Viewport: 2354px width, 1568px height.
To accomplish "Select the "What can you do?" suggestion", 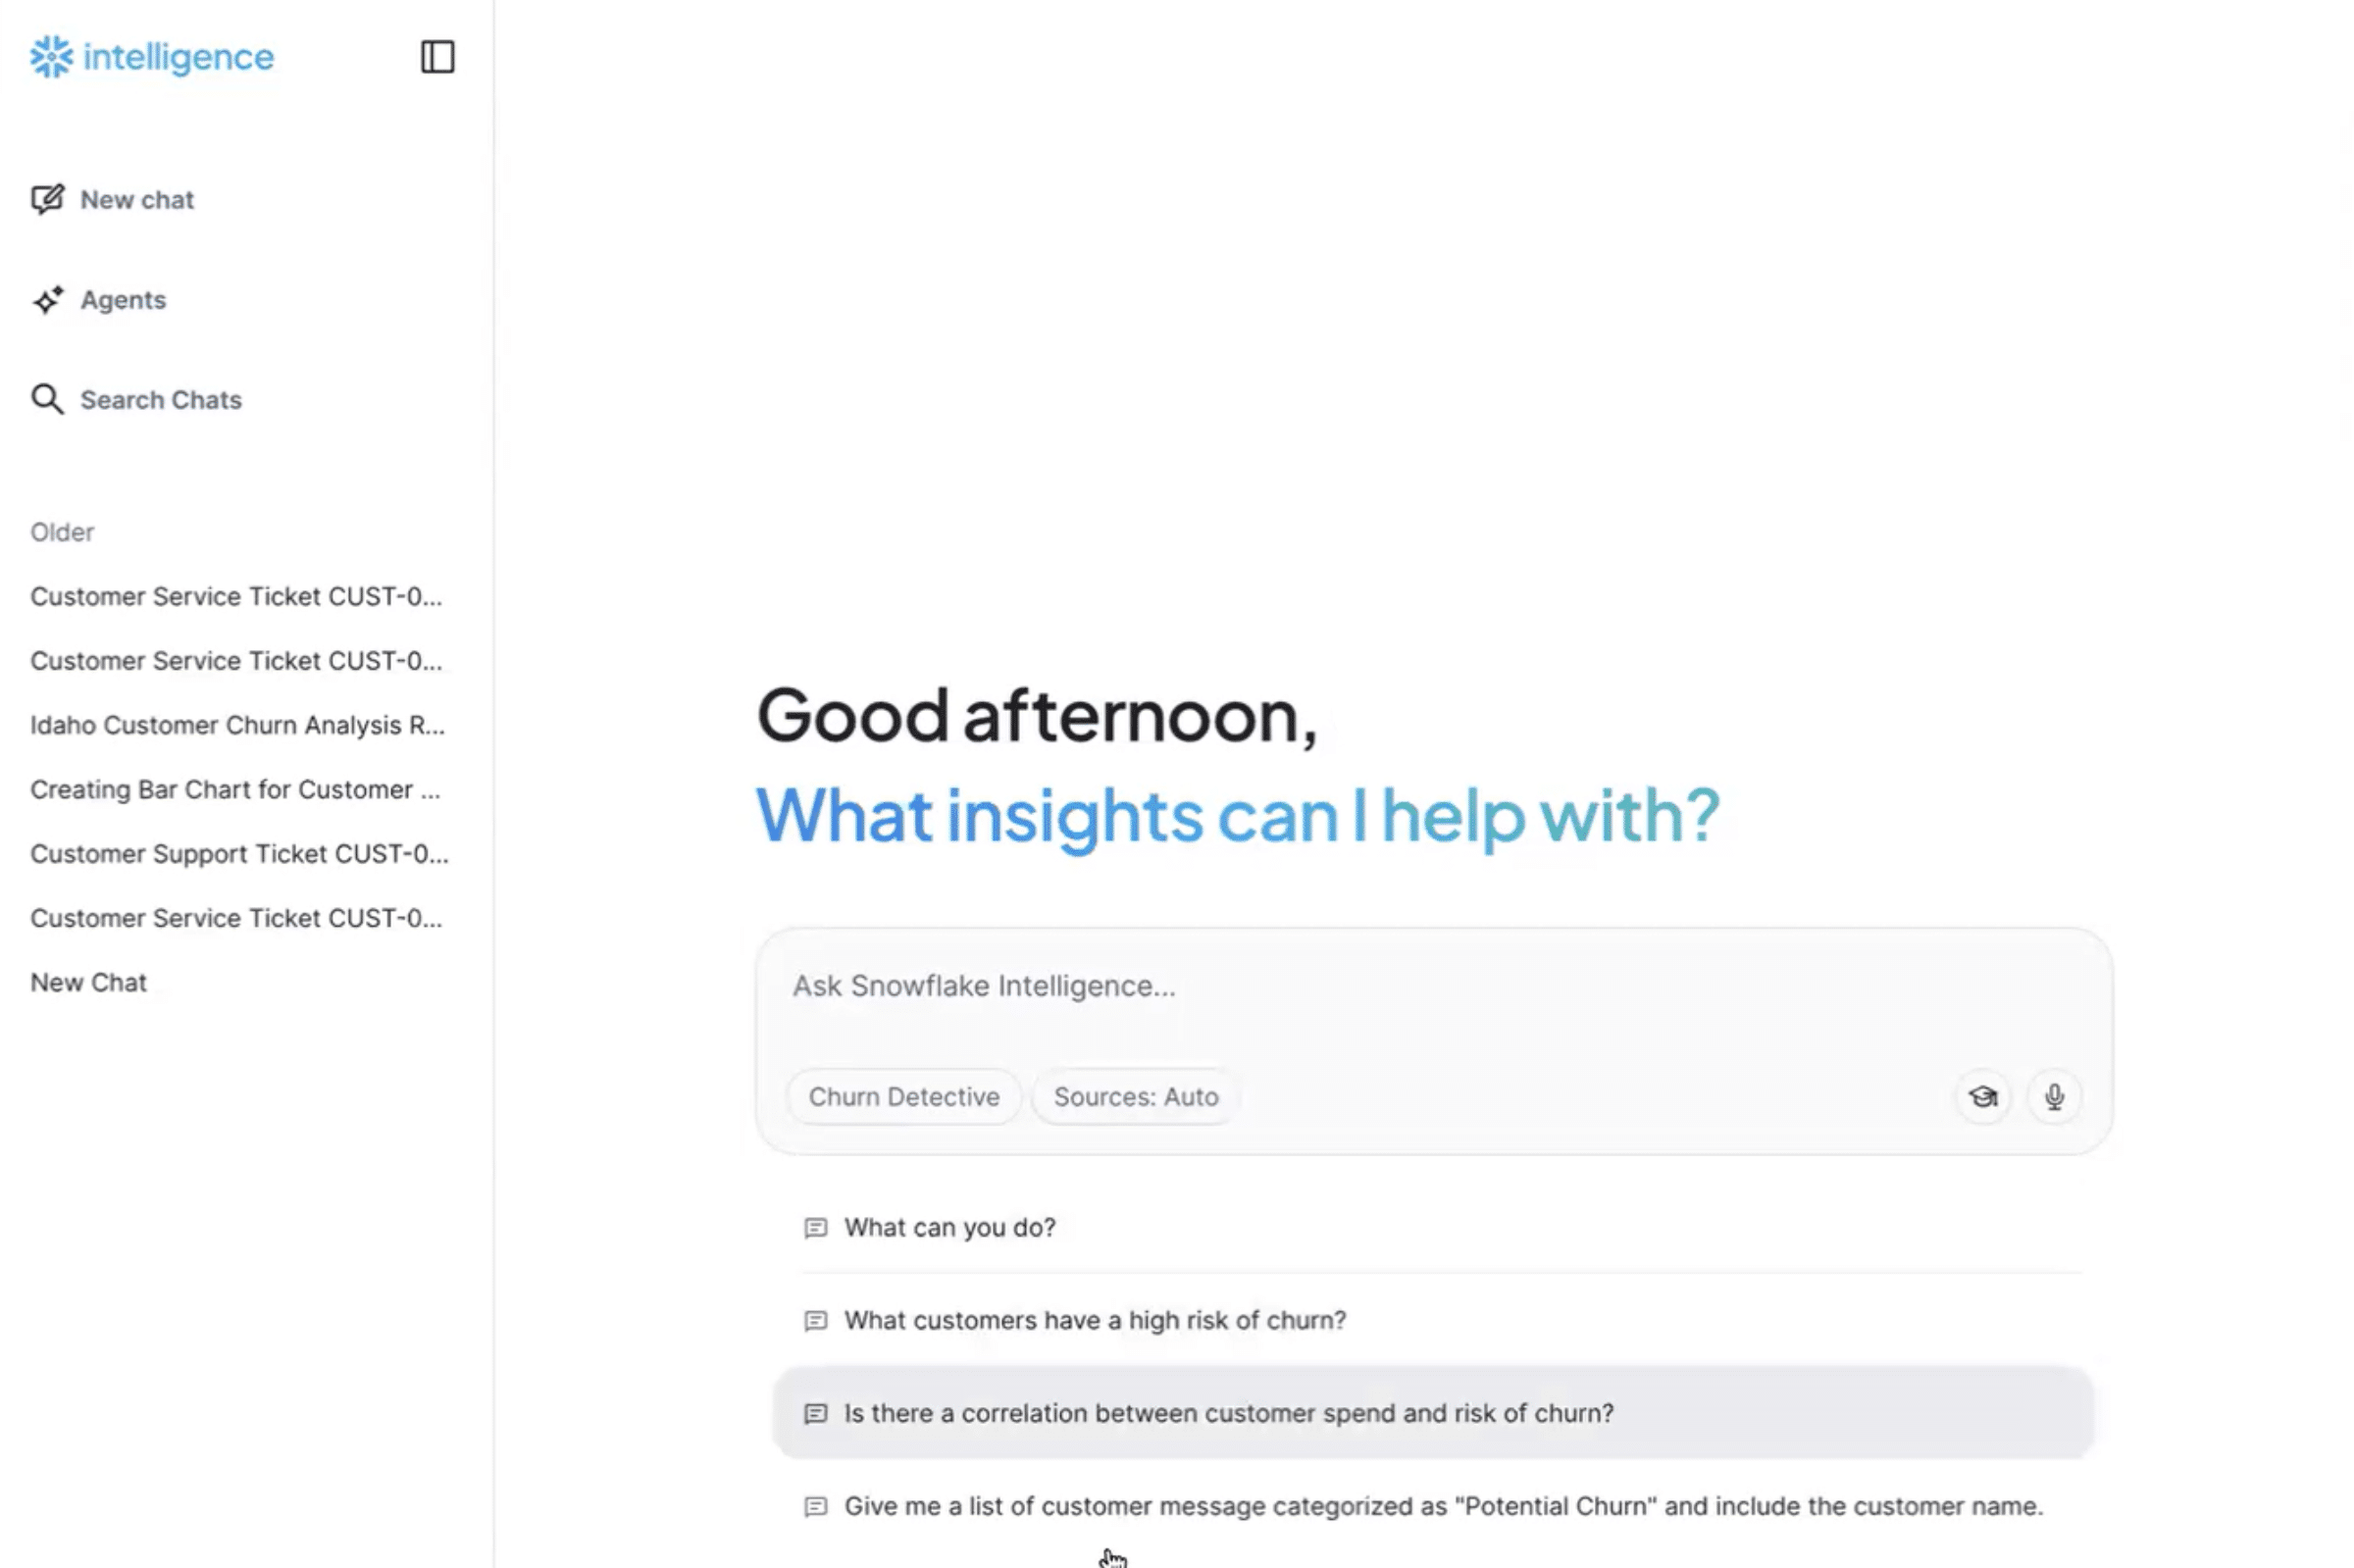I will click(949, 1228).
